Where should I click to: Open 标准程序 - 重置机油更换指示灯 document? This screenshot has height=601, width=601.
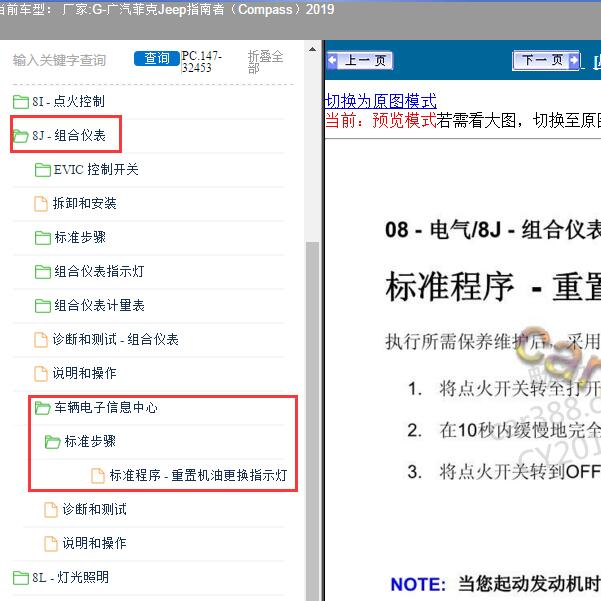coord(198,475)
